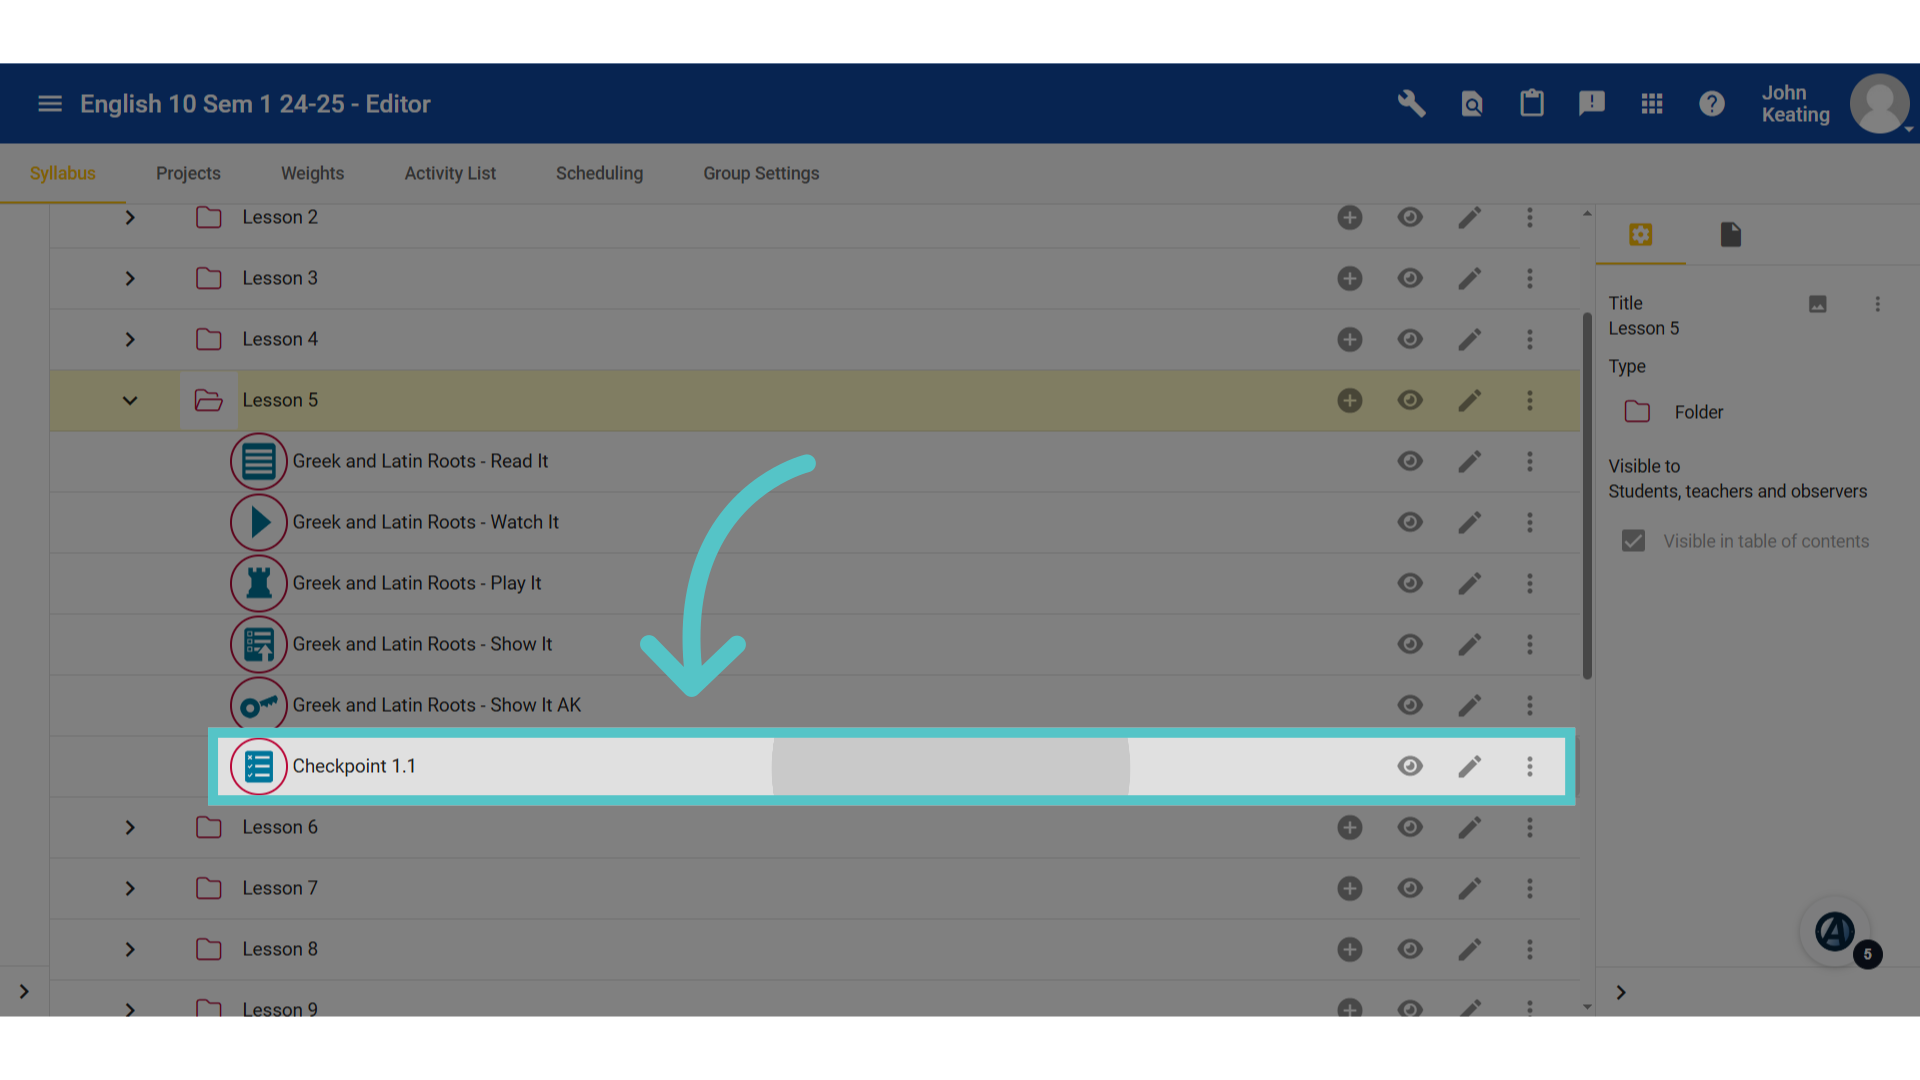Switch to the document icon panel tab
This screenshot has width=1920, height=1080.
pos(1731,235)
